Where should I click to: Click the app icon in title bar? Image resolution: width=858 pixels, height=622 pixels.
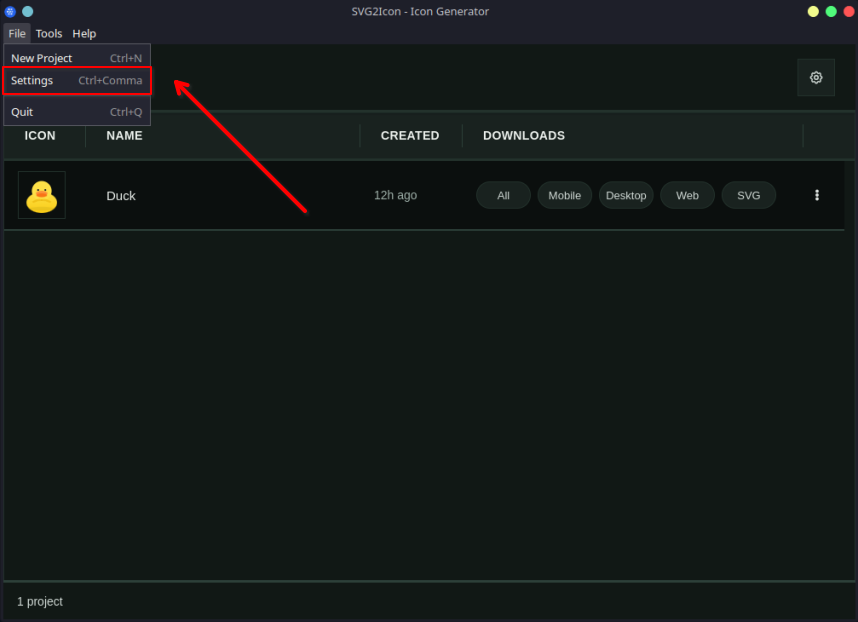click(10, 11)
